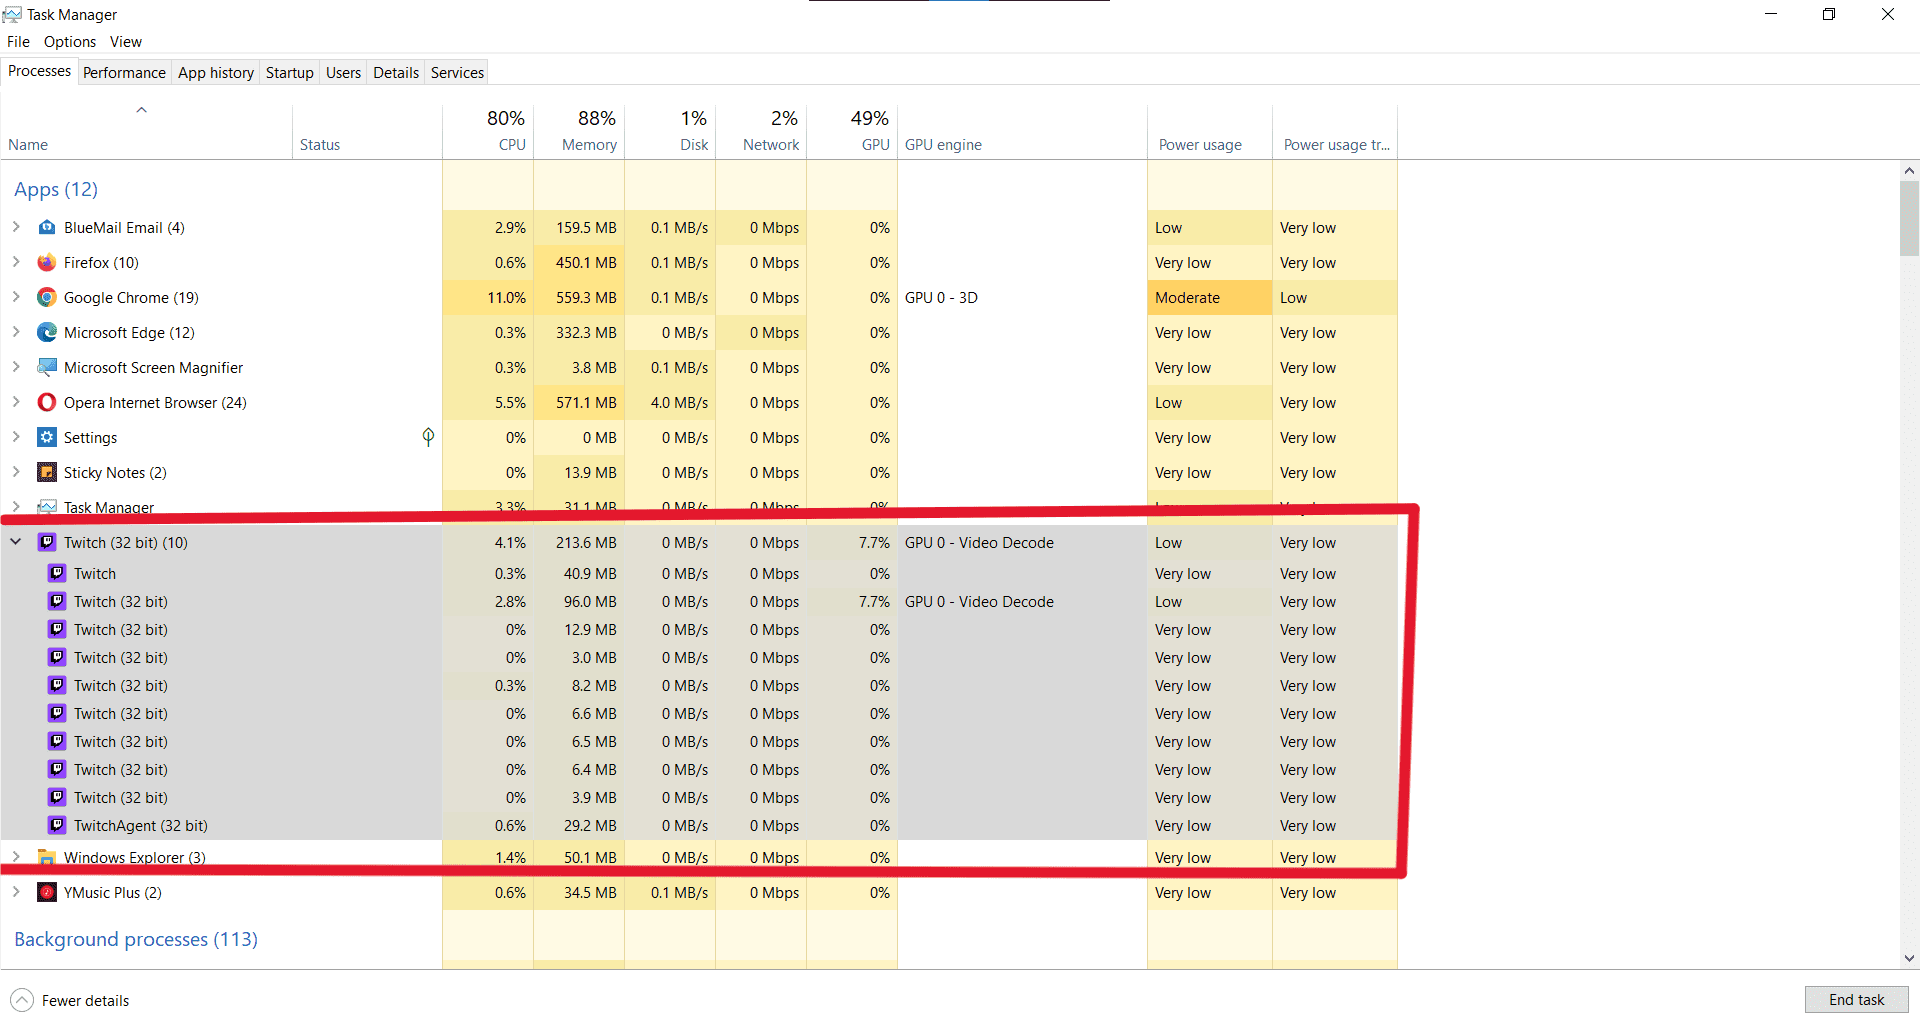Sort by the Disk column header
The height and width of the screenshot is (1030, 1920).
[x=670, y=131]
